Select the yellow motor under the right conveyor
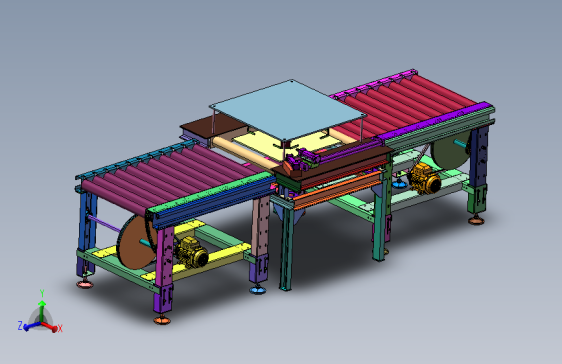562x364 pixels. click(425, 179)
